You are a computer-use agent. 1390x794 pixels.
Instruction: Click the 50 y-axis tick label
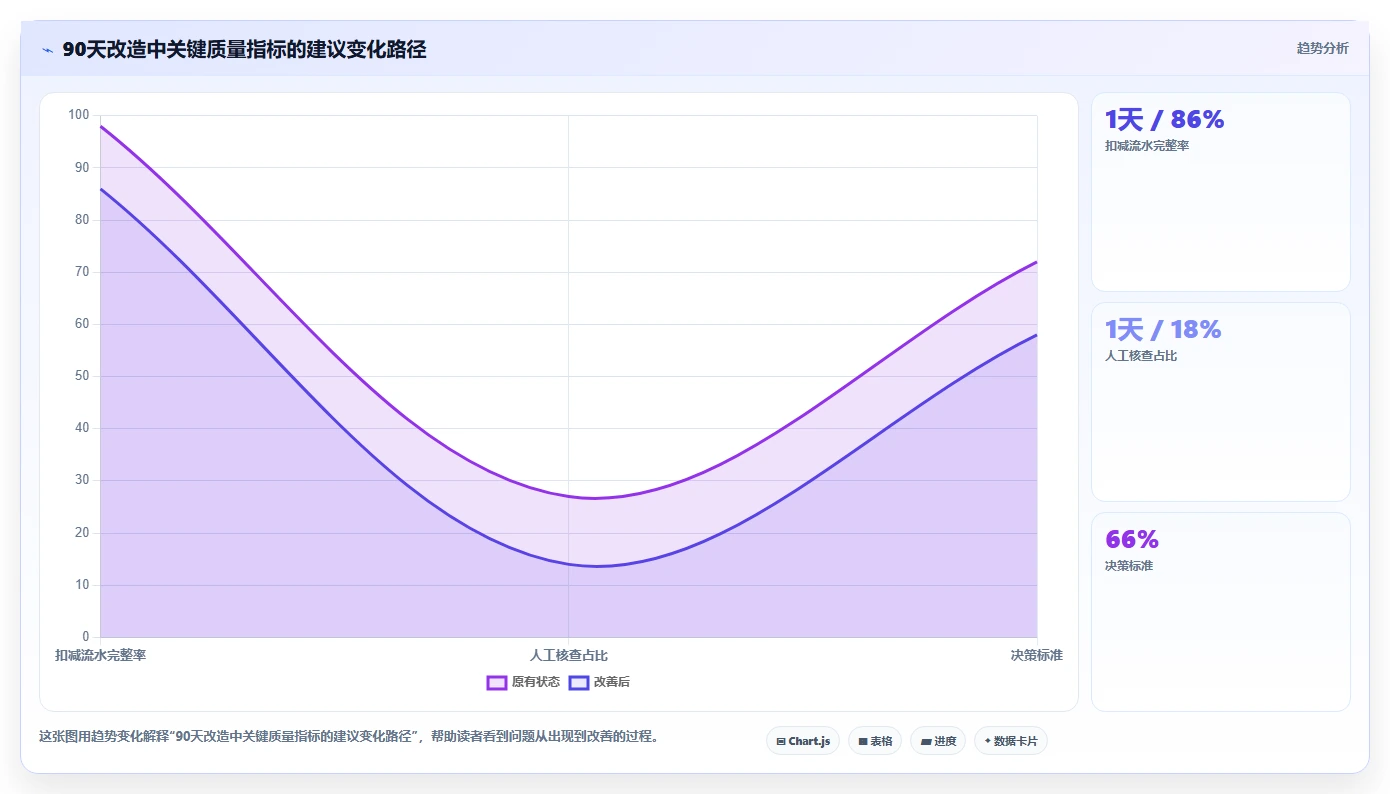(82, 376)
